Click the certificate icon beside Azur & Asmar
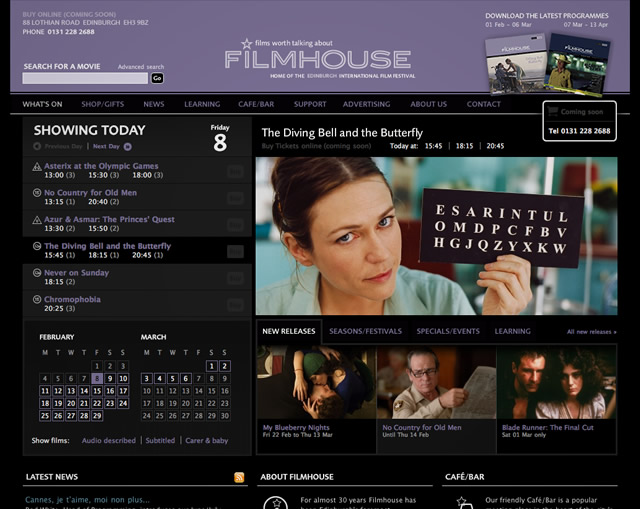Image resolution: width=640 pixels, height=509 pixels. tap(37, 220)
